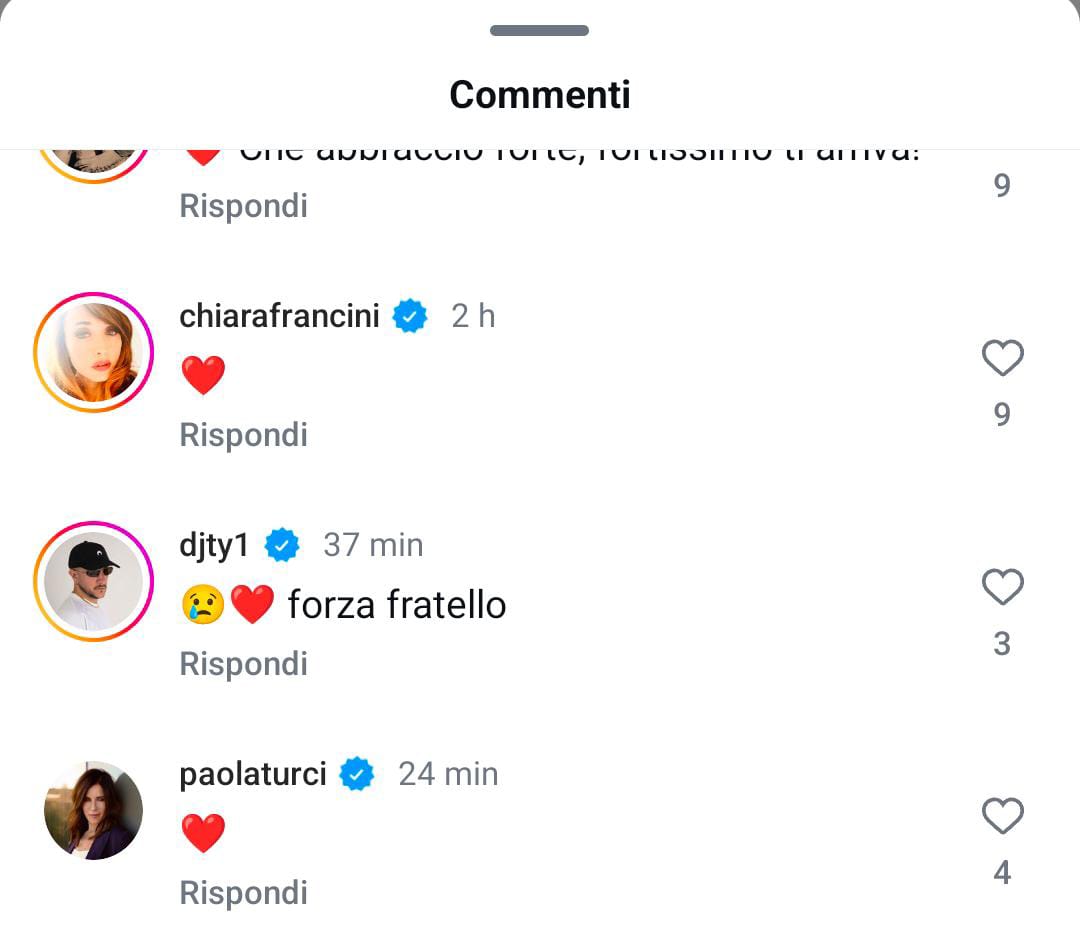The image size is (1080, 935).
Task: Tap the paolaturci username
Action: 253,774
